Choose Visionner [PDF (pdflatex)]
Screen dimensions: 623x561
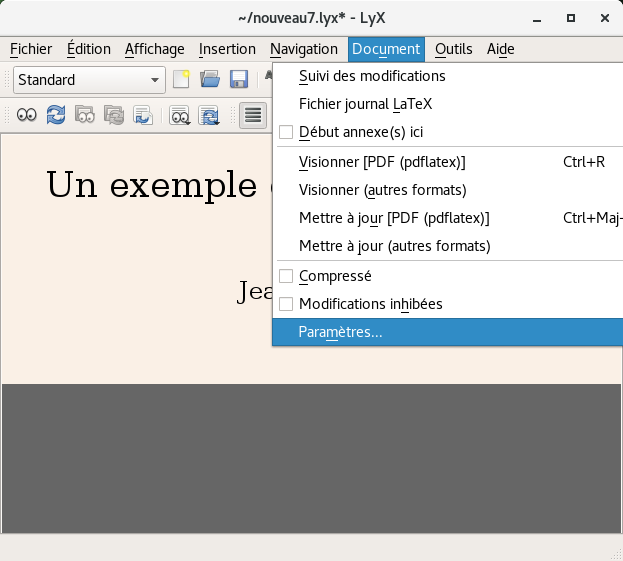448,162
